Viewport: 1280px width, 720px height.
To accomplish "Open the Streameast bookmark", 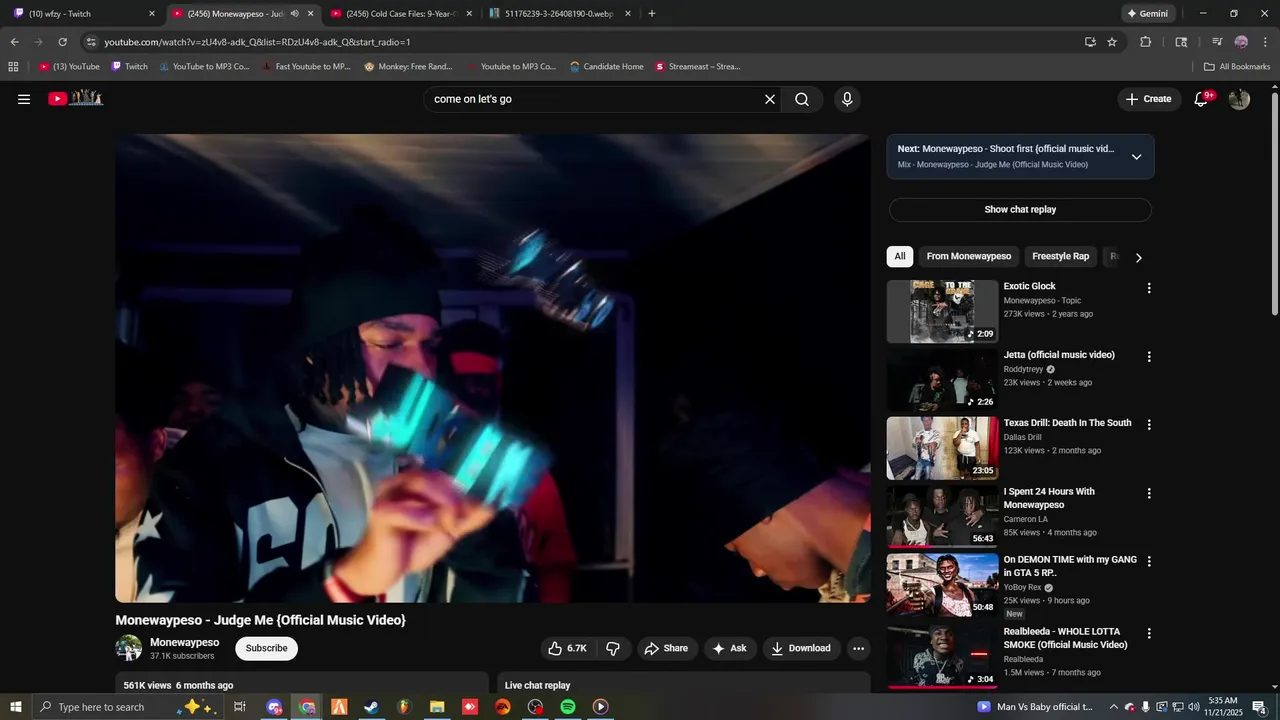I will pos(697,67).
